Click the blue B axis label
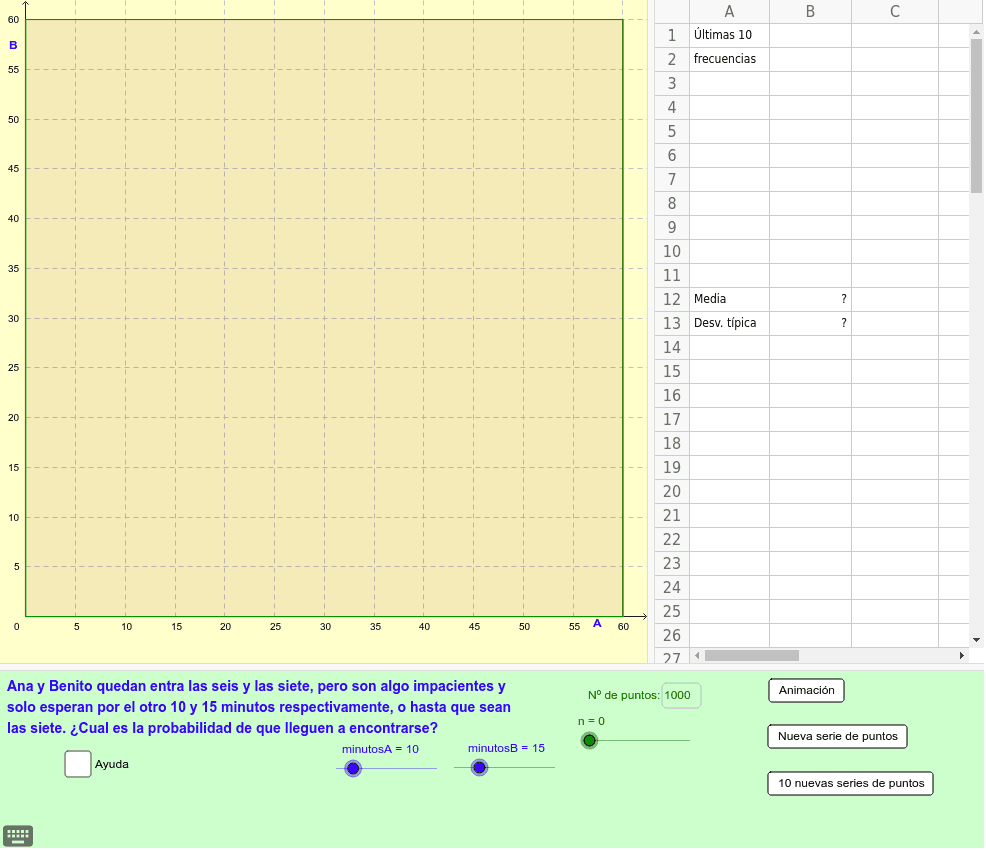This screenshot has width=986, height=850. (x=13, y=45)
